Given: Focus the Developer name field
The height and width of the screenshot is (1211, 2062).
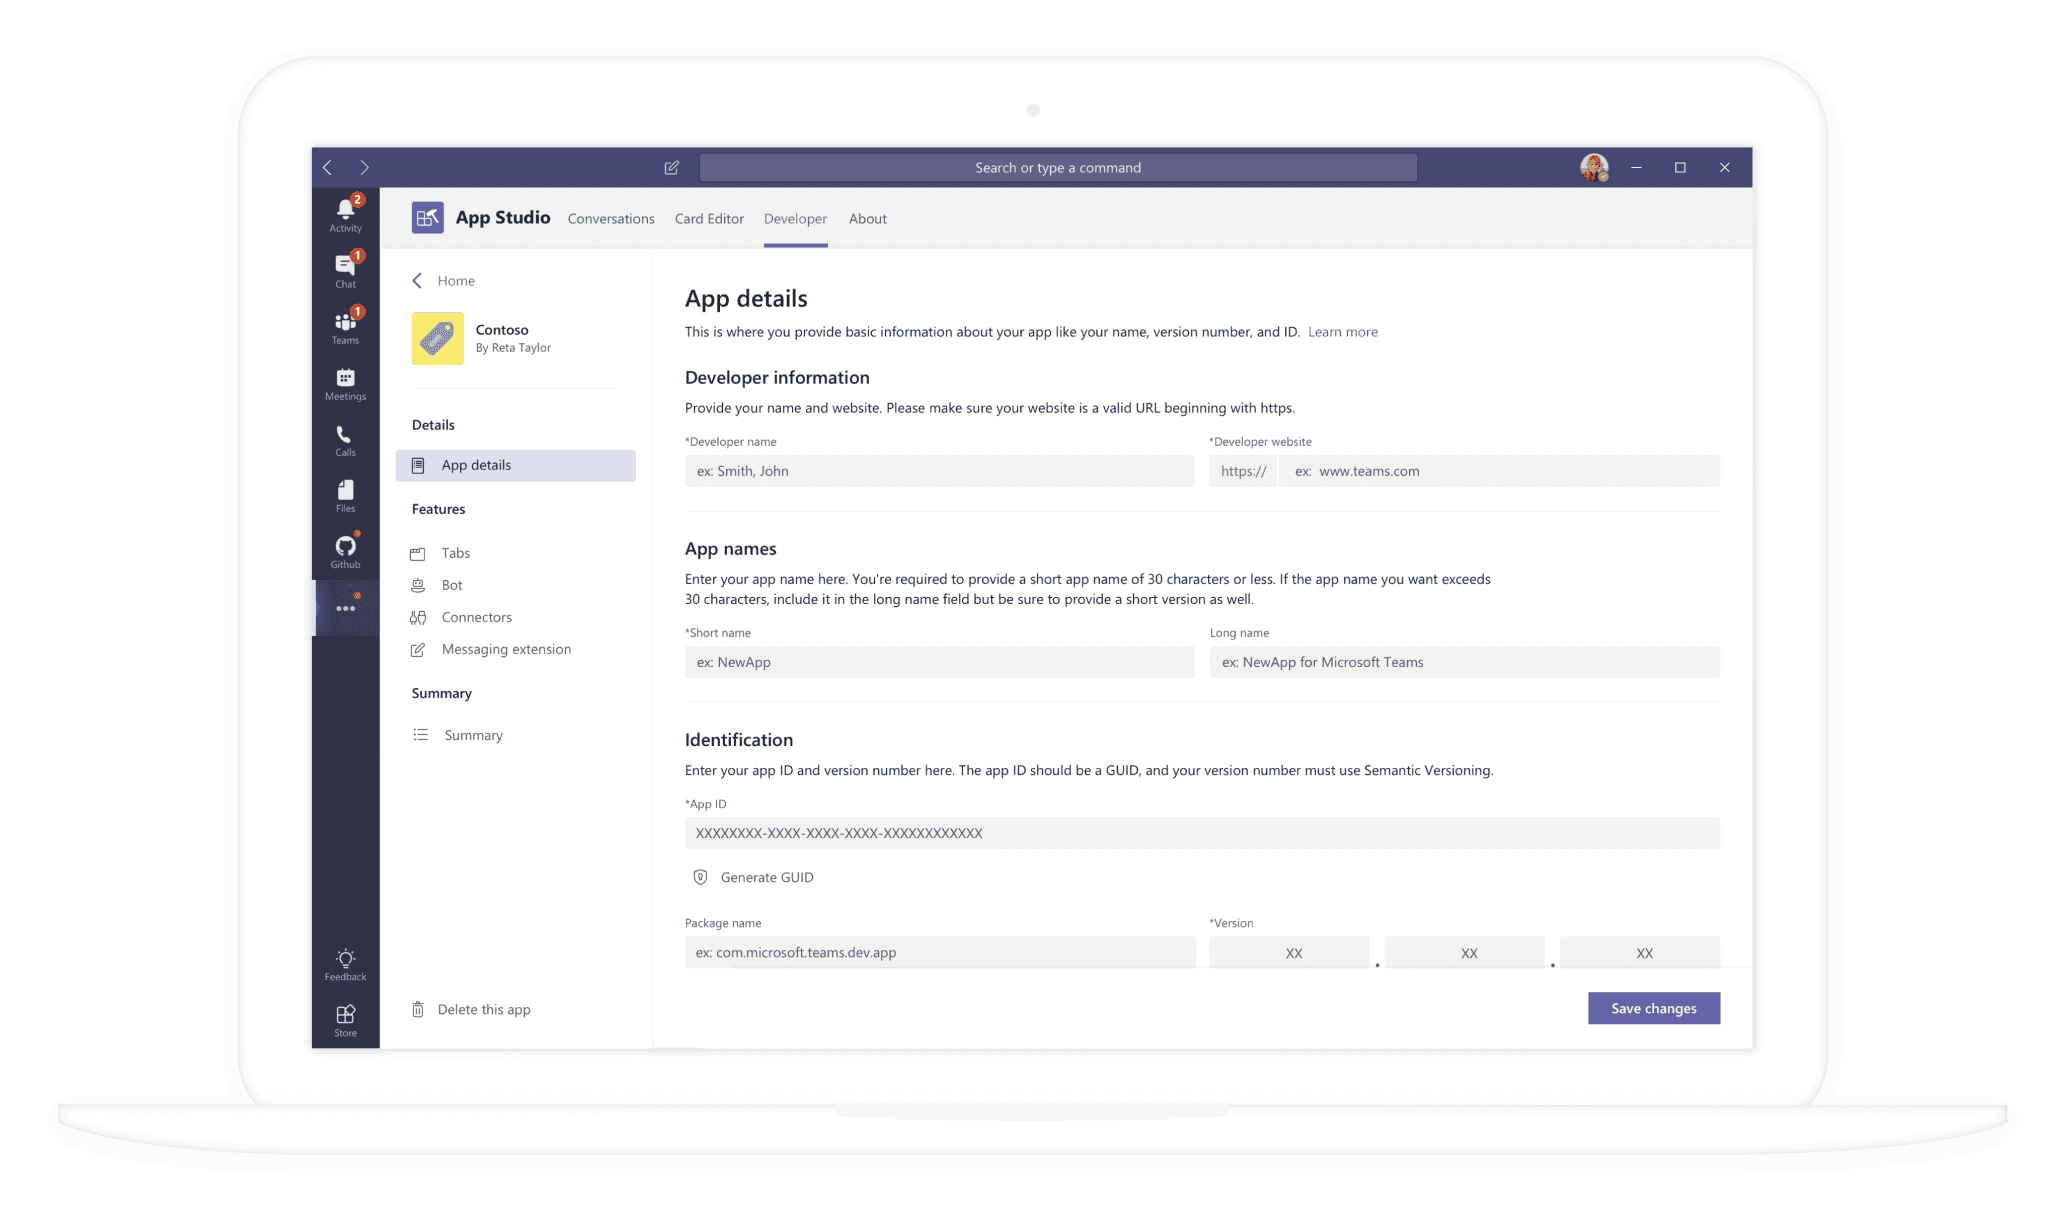Looking at the screenshot, I should click(x=940, y=471).
